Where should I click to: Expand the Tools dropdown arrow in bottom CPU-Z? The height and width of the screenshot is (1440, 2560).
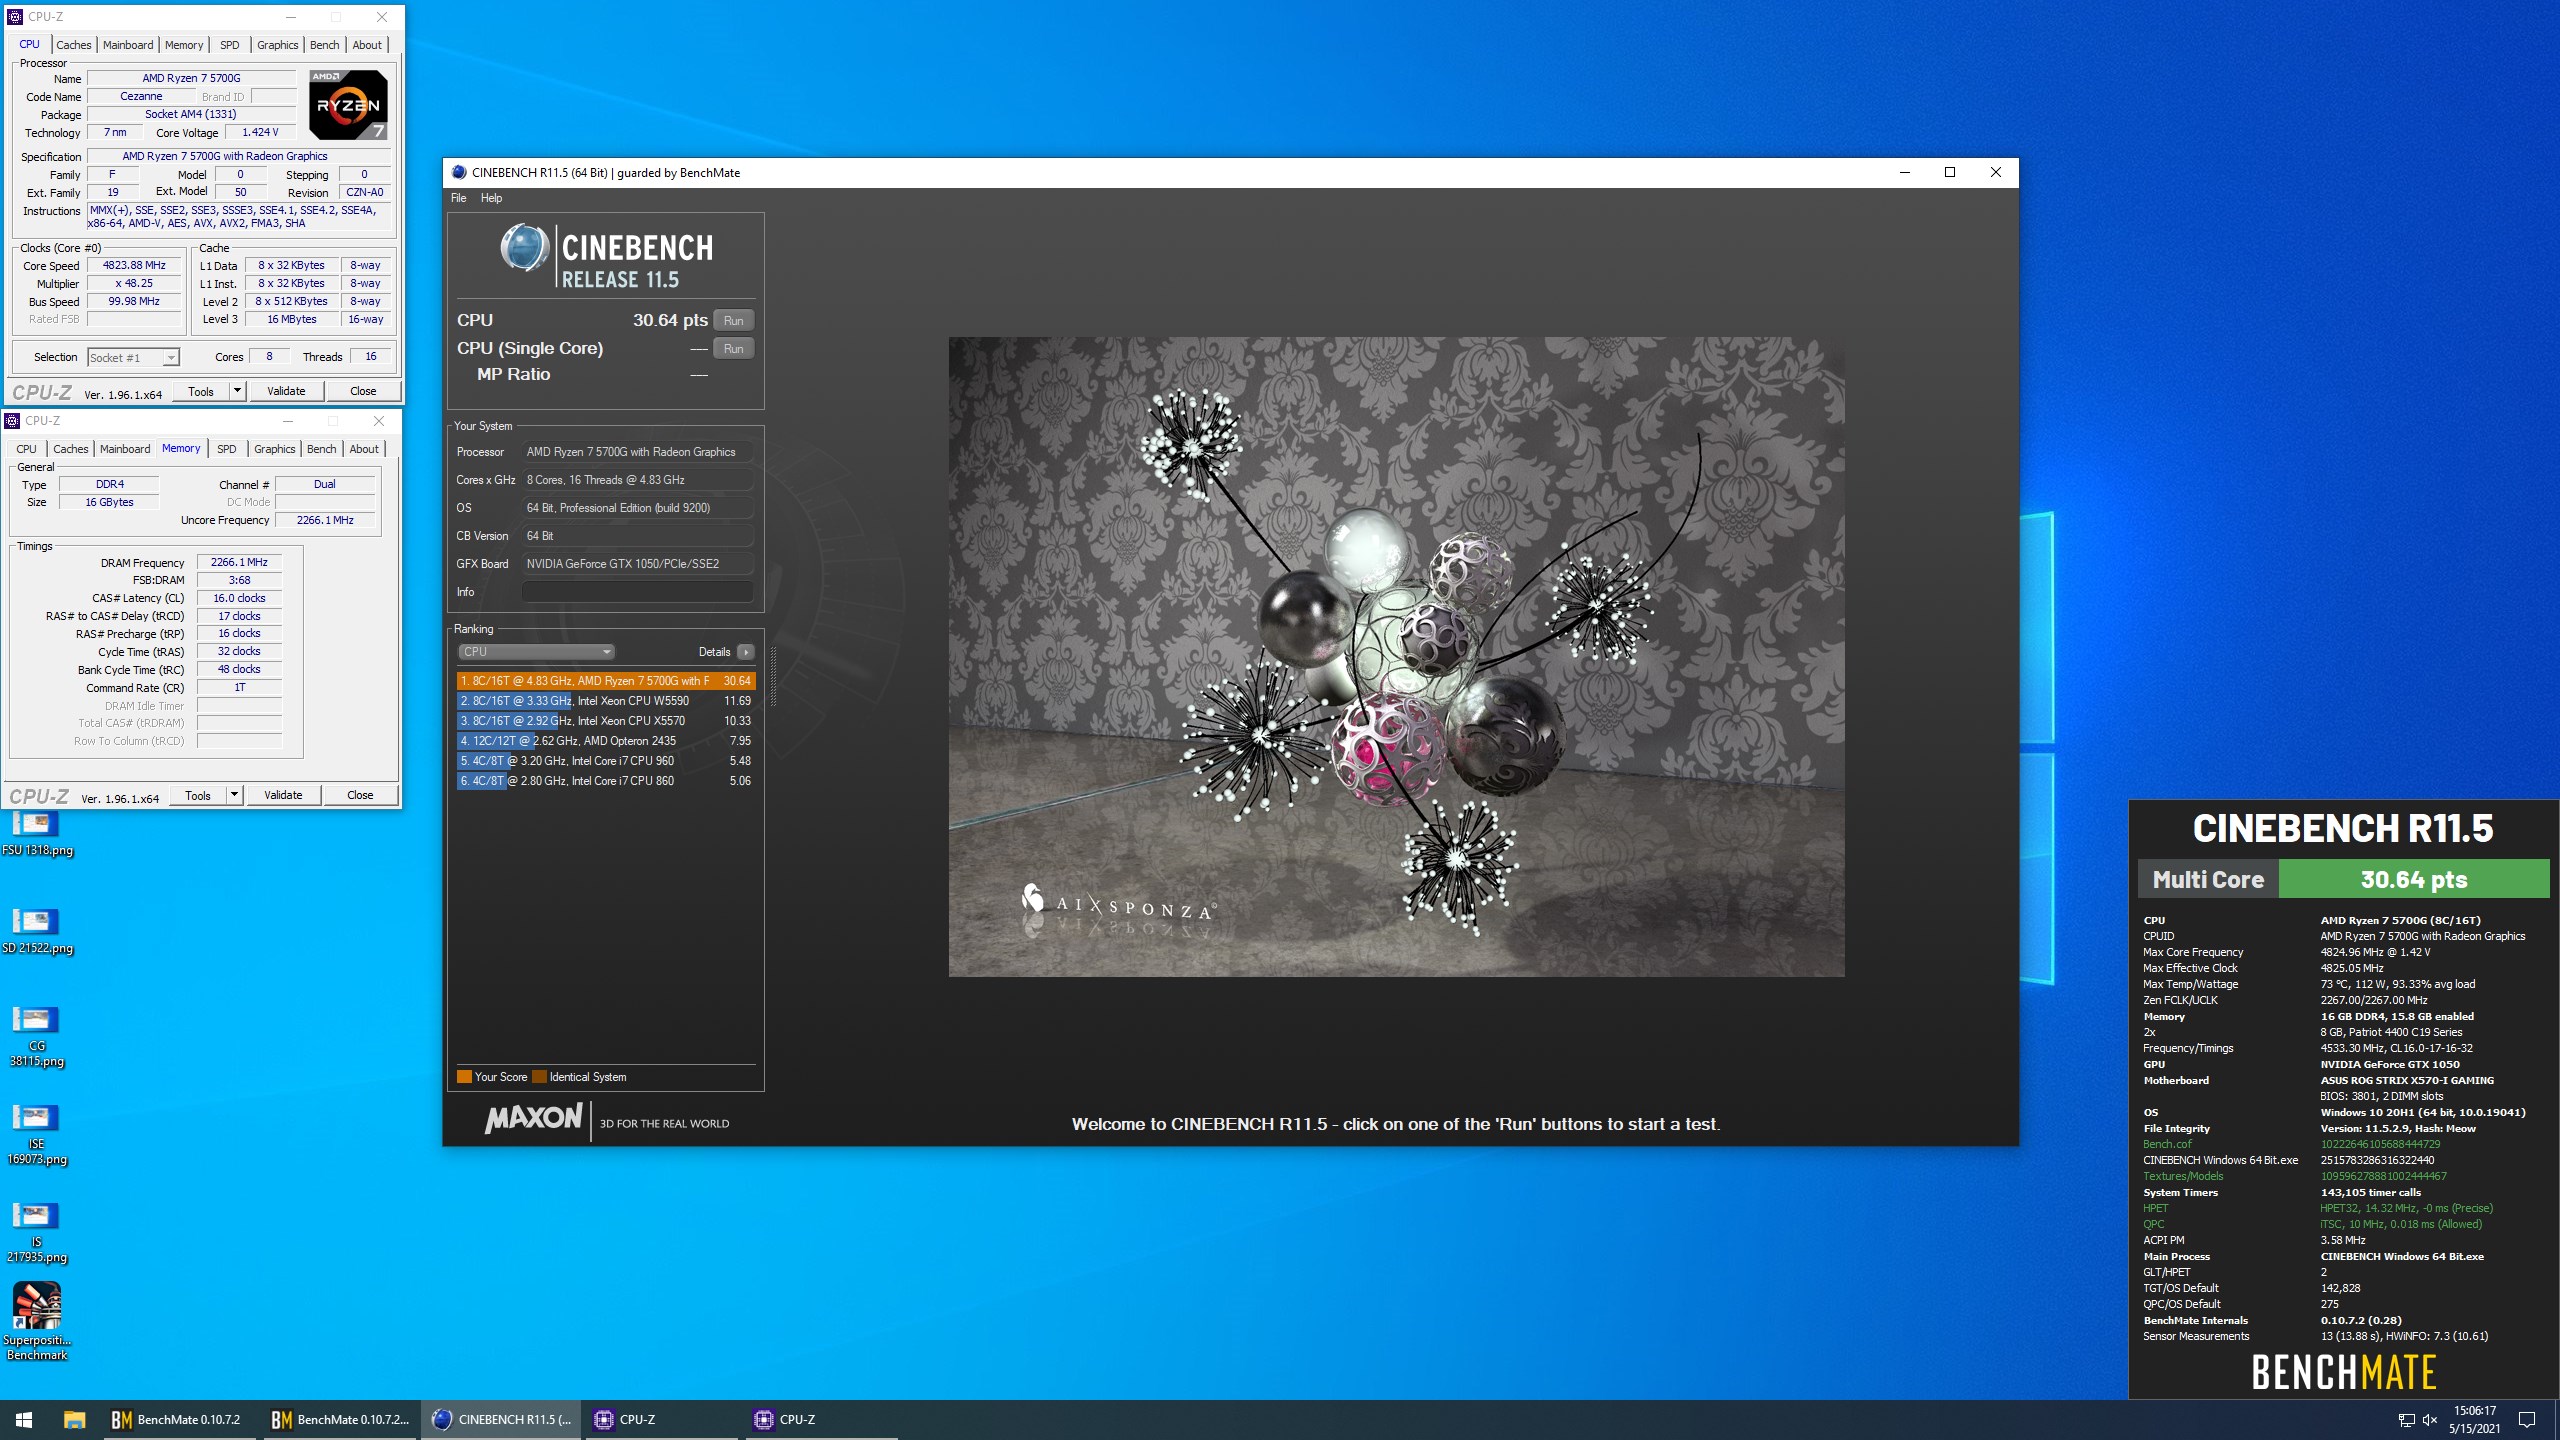click(x=234, y=795)
